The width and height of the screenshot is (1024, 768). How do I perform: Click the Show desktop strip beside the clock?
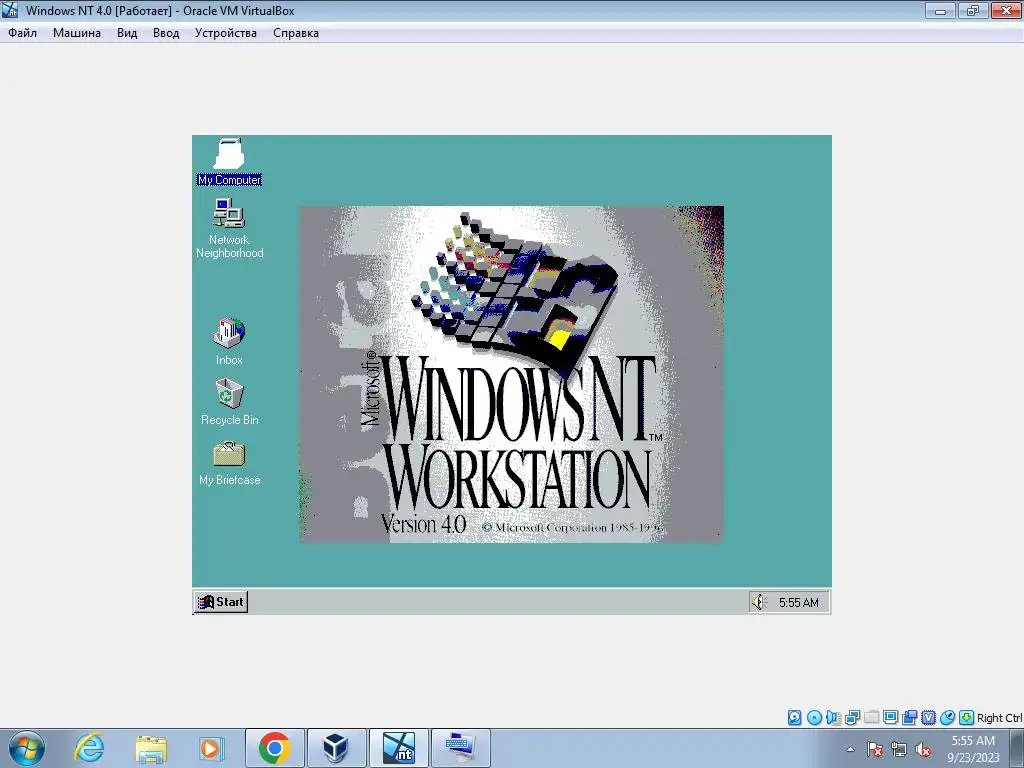click(1017, 748)
